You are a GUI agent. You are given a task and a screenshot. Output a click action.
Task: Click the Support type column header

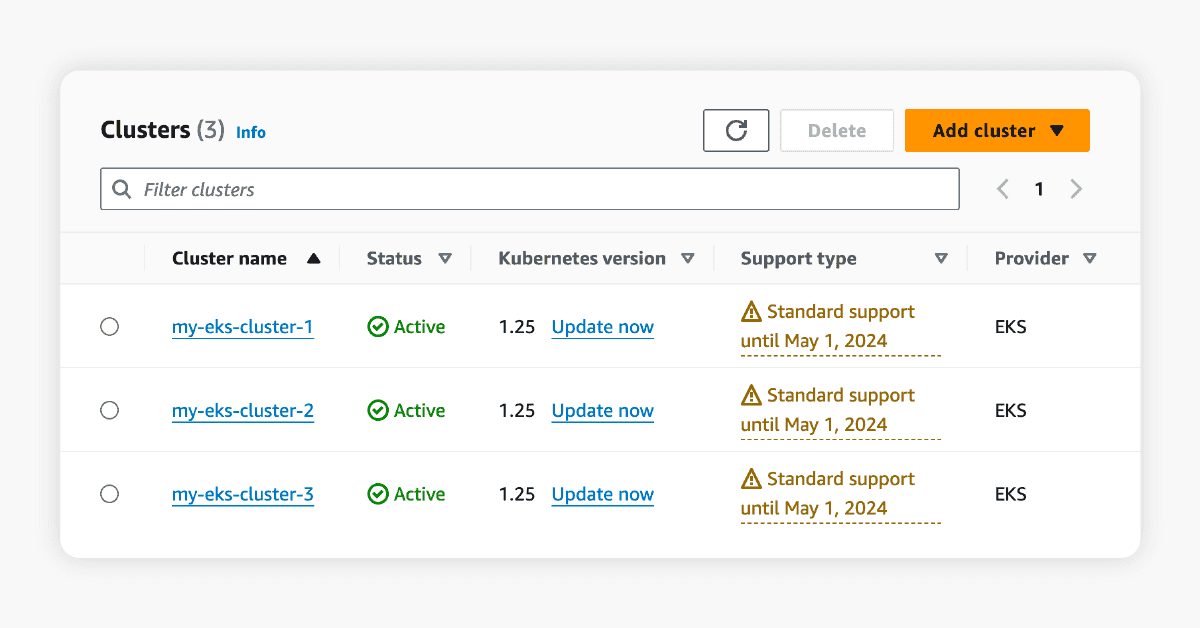(798, 259)
